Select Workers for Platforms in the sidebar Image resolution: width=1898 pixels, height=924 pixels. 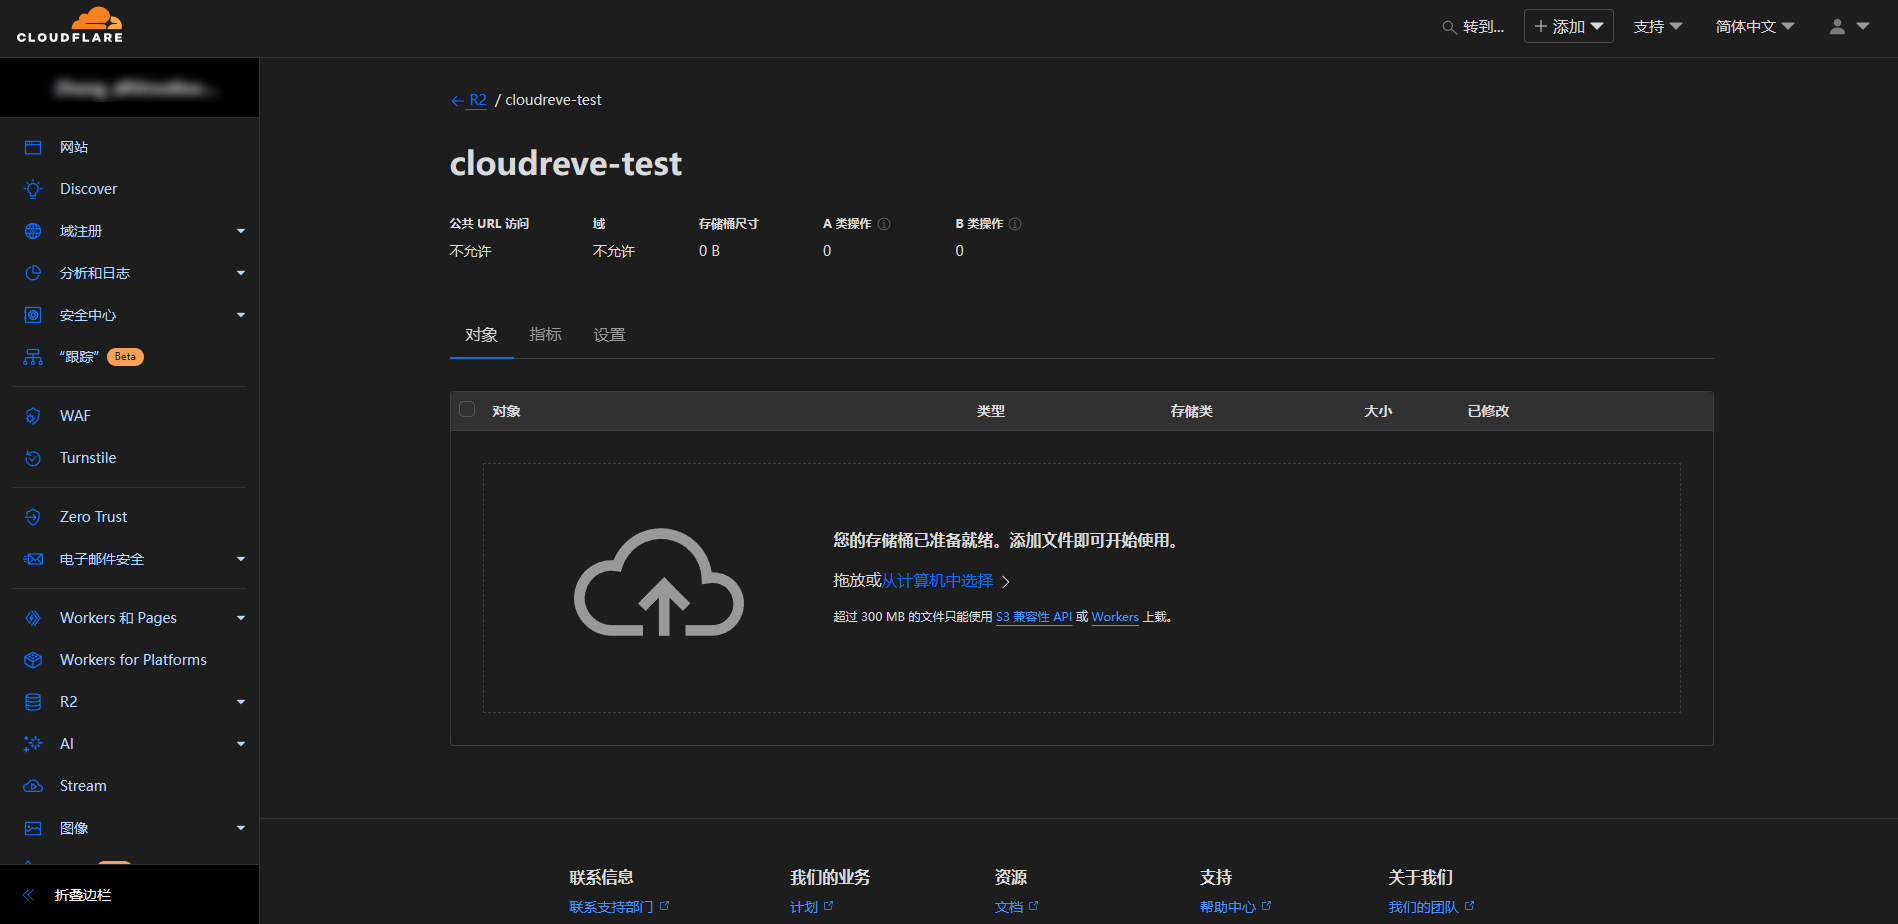(131, 659)
